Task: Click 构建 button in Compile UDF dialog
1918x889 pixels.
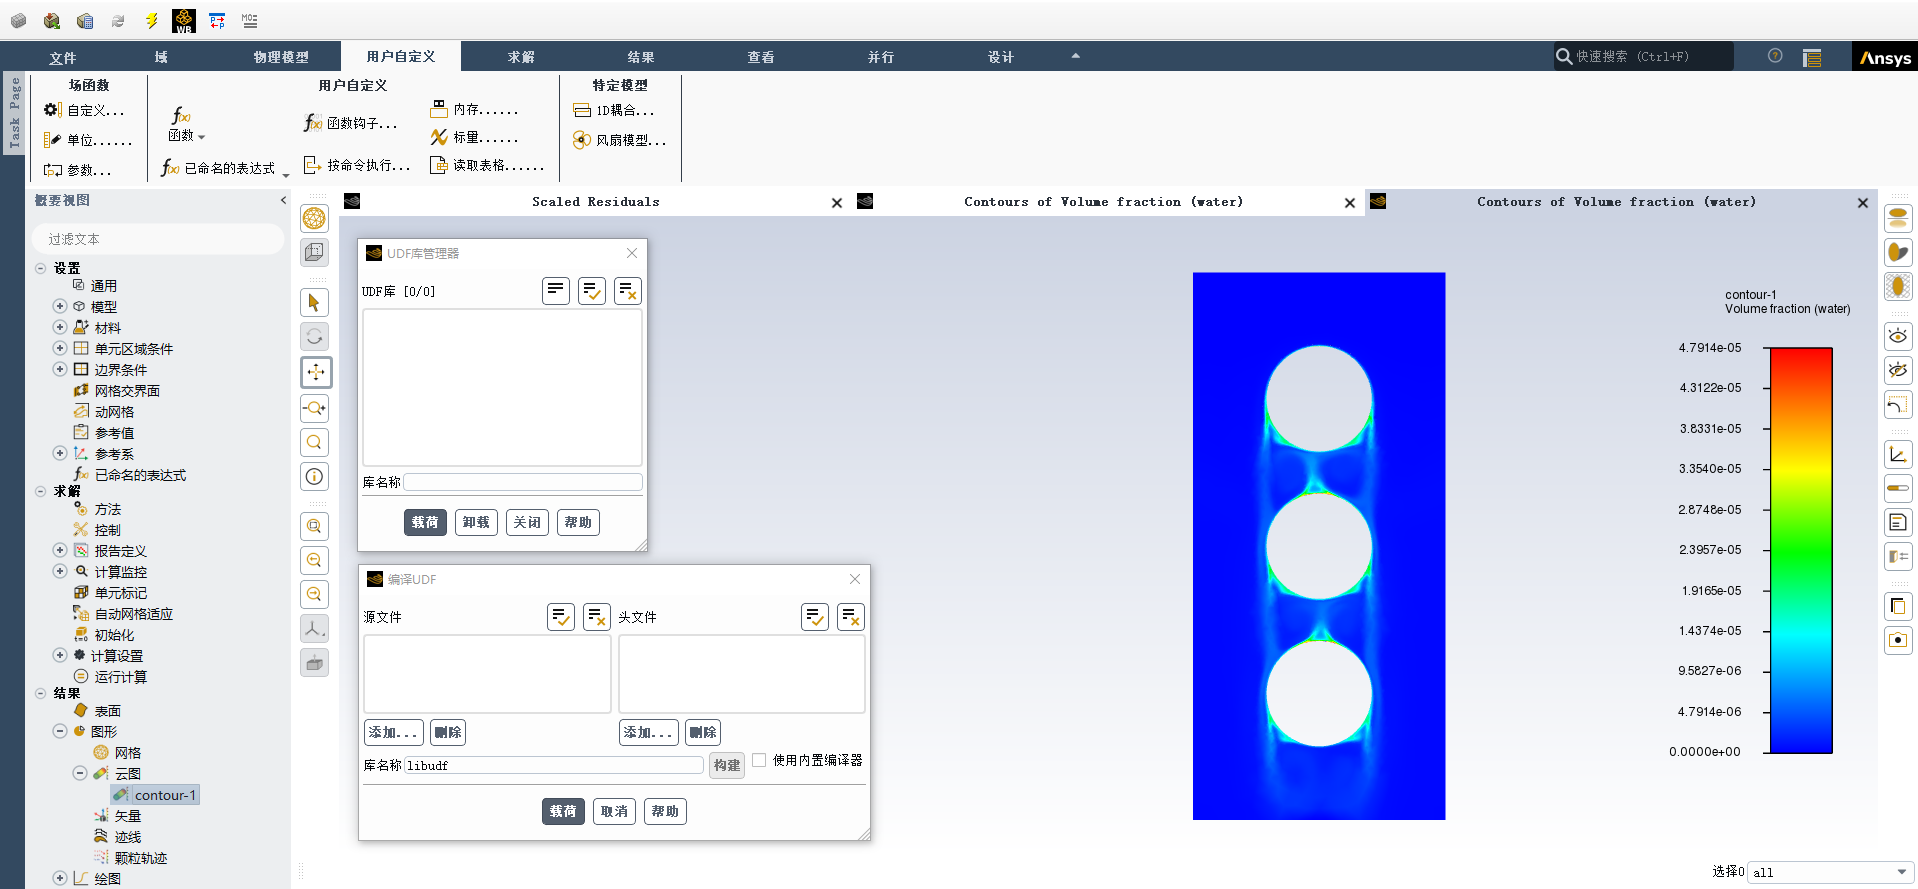Action: [x=727, y=765]
